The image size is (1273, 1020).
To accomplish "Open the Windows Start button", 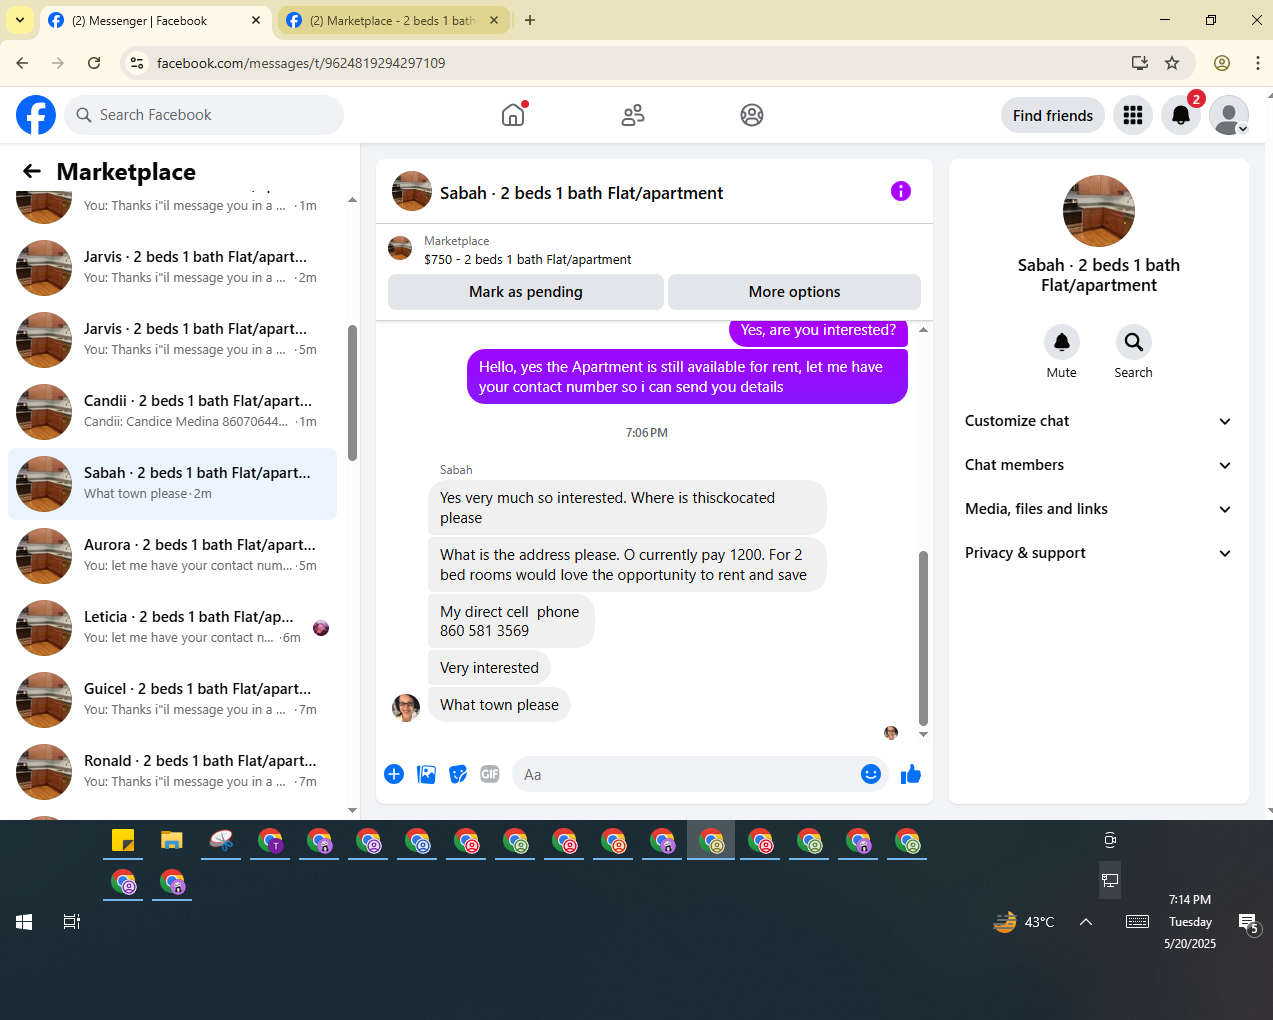I will [24, 922].
